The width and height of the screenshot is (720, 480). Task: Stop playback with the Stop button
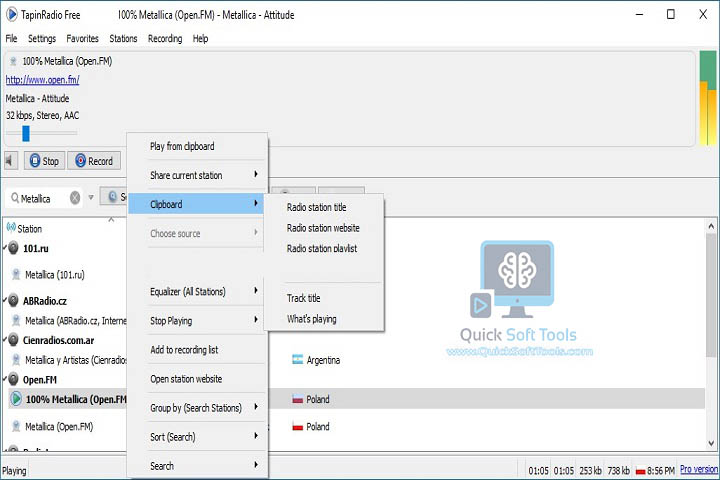coord(45,161)
